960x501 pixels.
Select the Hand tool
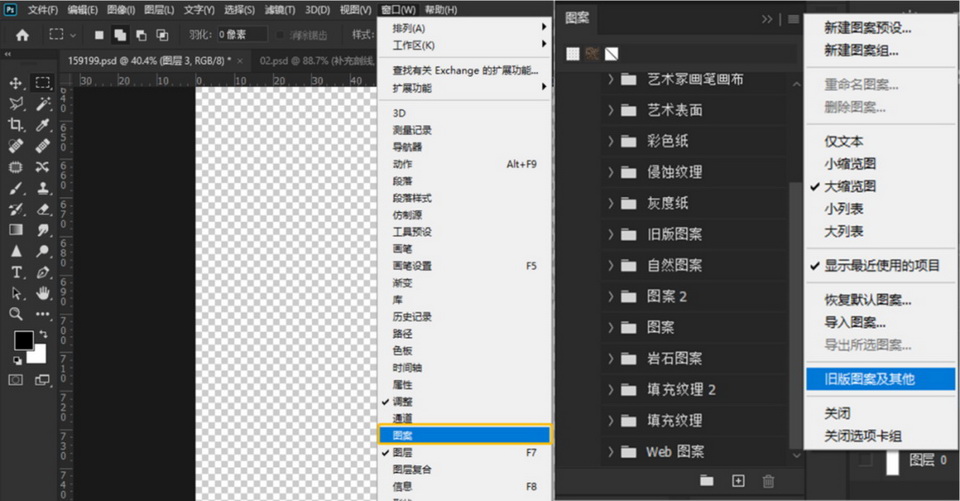[x=43, y=293]
